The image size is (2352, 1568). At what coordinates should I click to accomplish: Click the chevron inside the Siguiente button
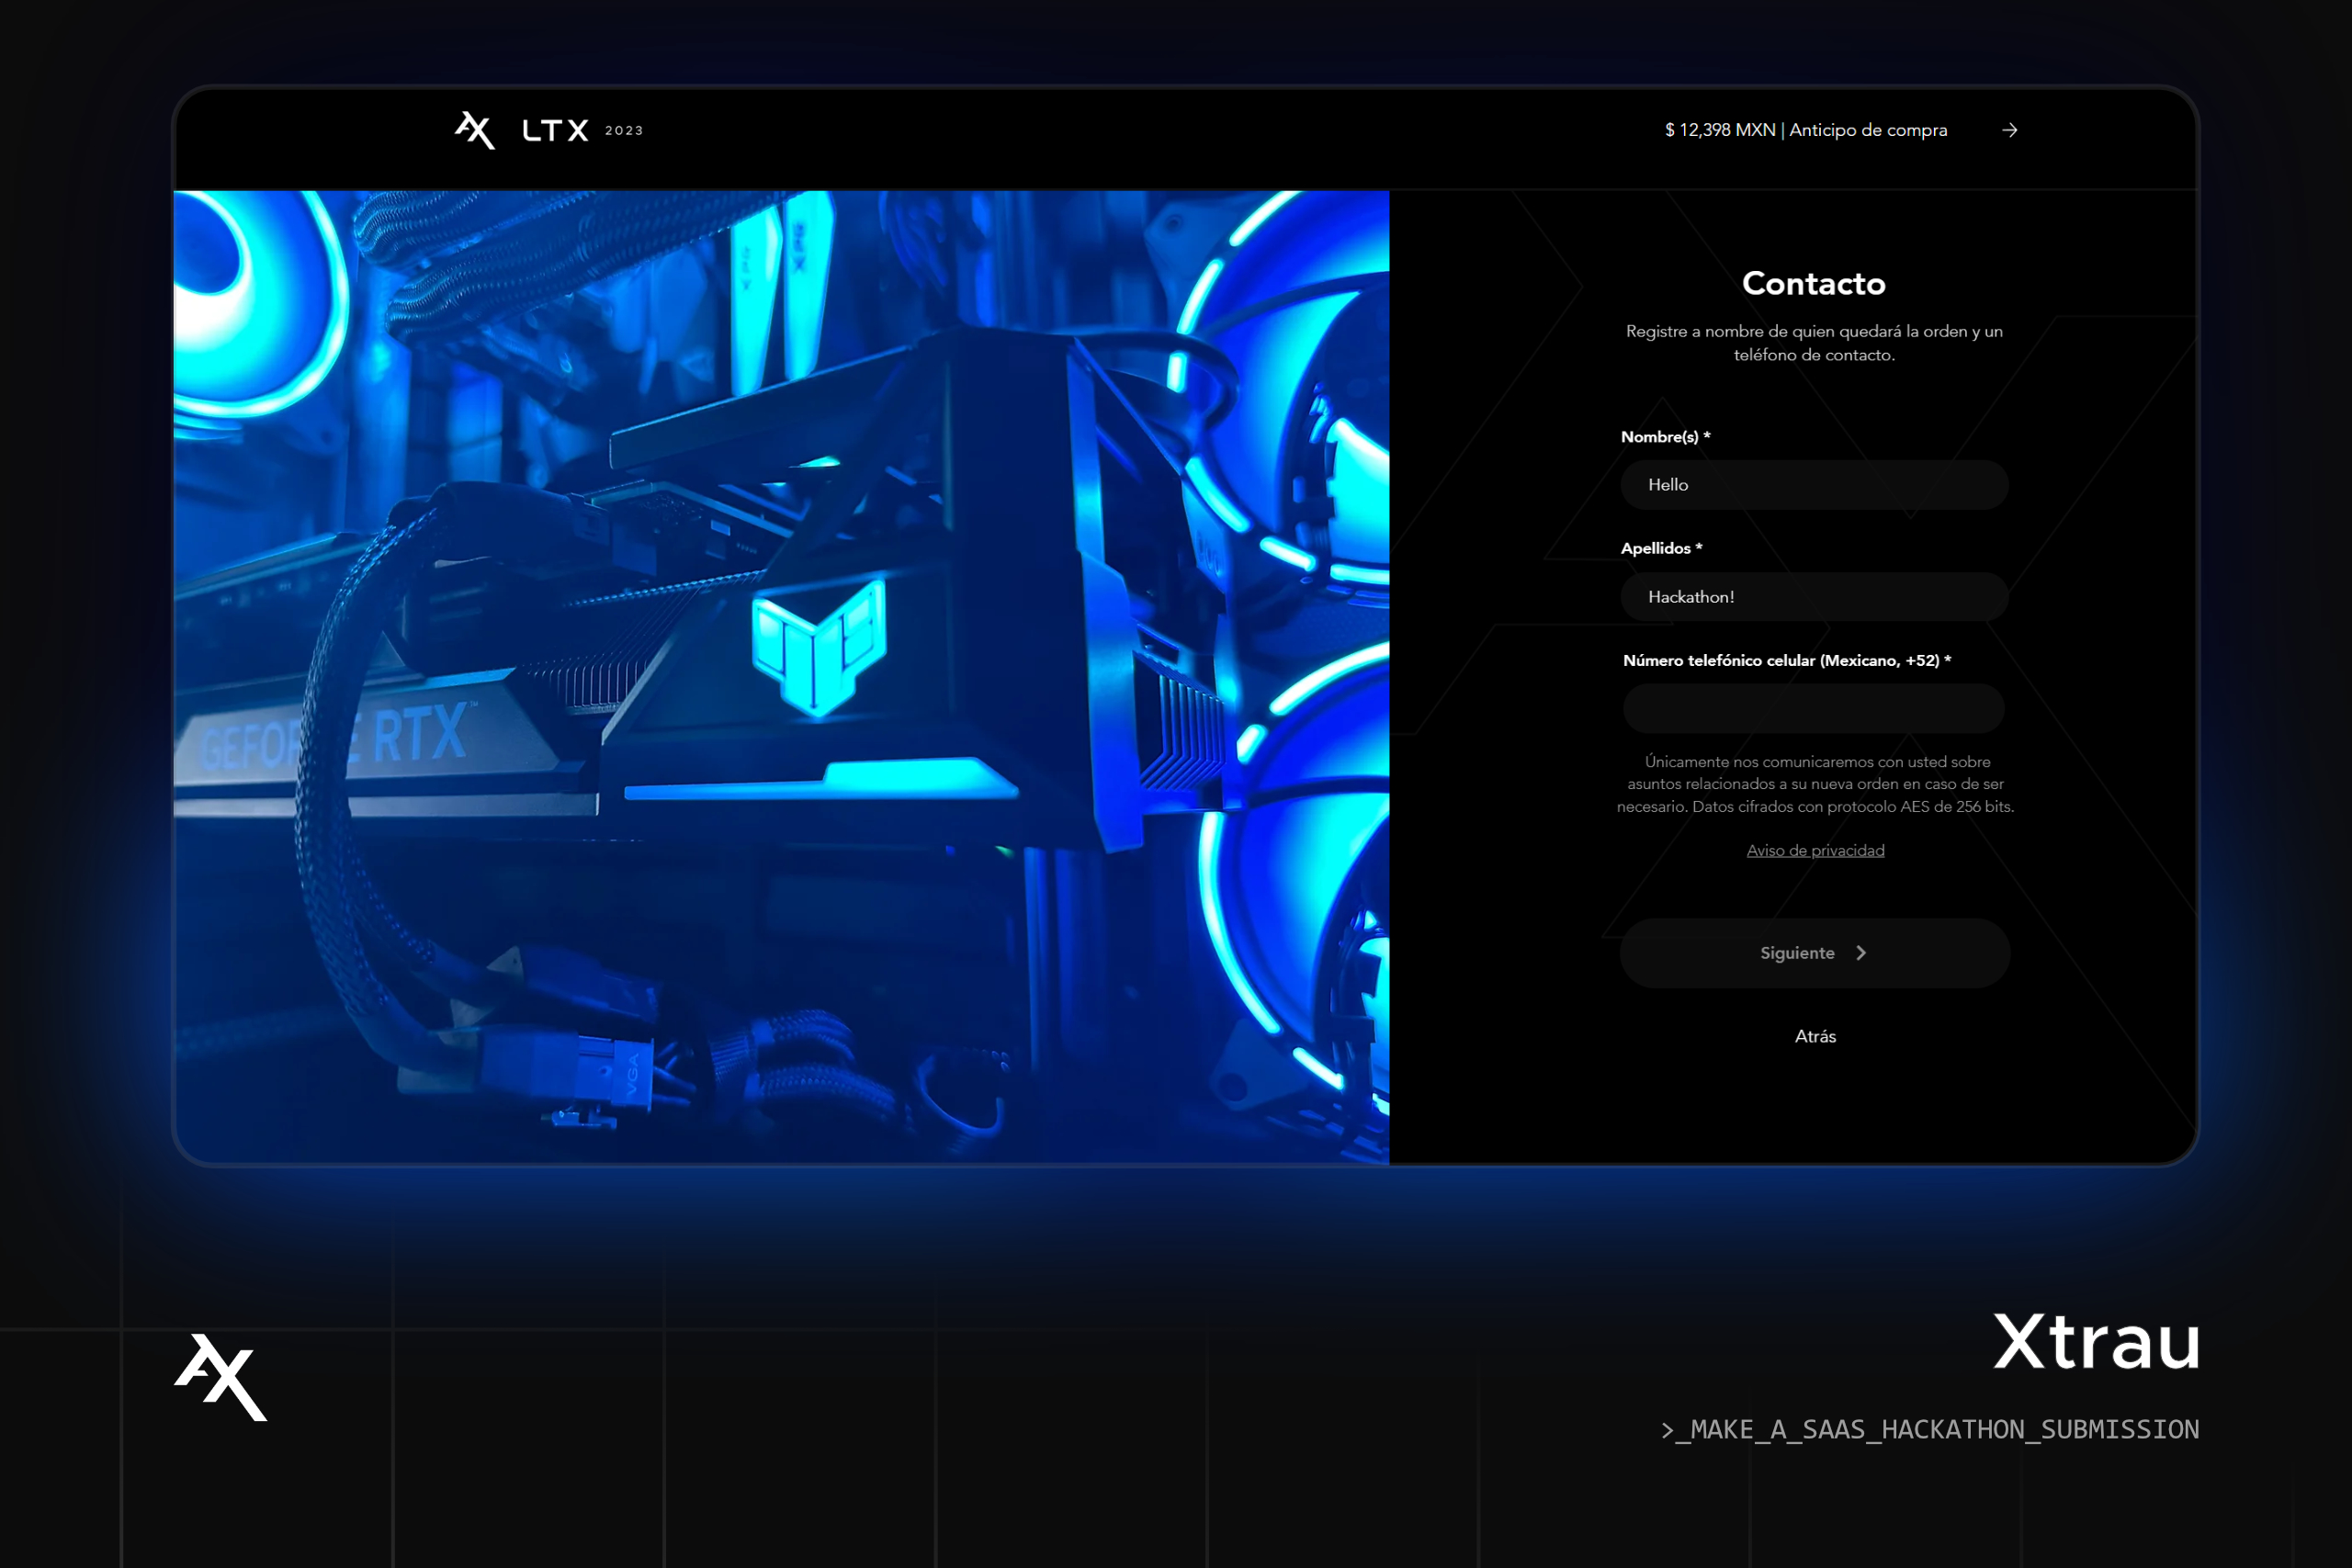coord(1861,953)
